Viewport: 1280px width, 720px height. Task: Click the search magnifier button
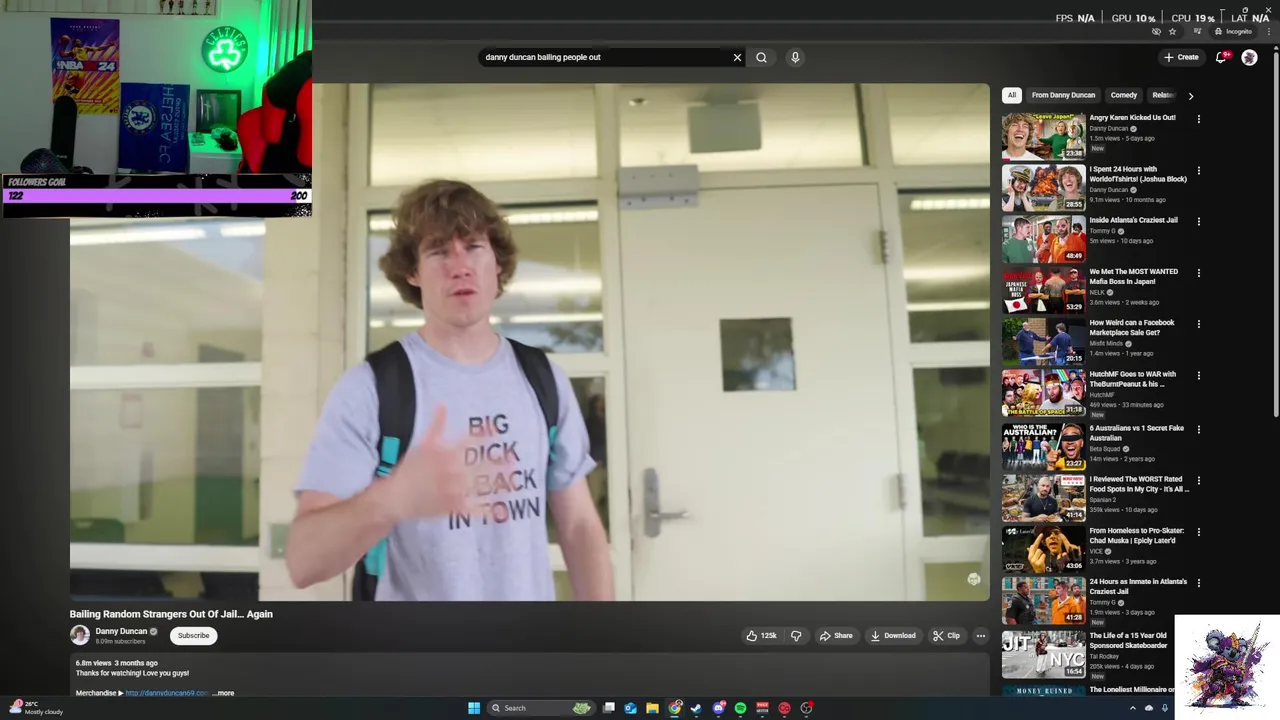761,57
